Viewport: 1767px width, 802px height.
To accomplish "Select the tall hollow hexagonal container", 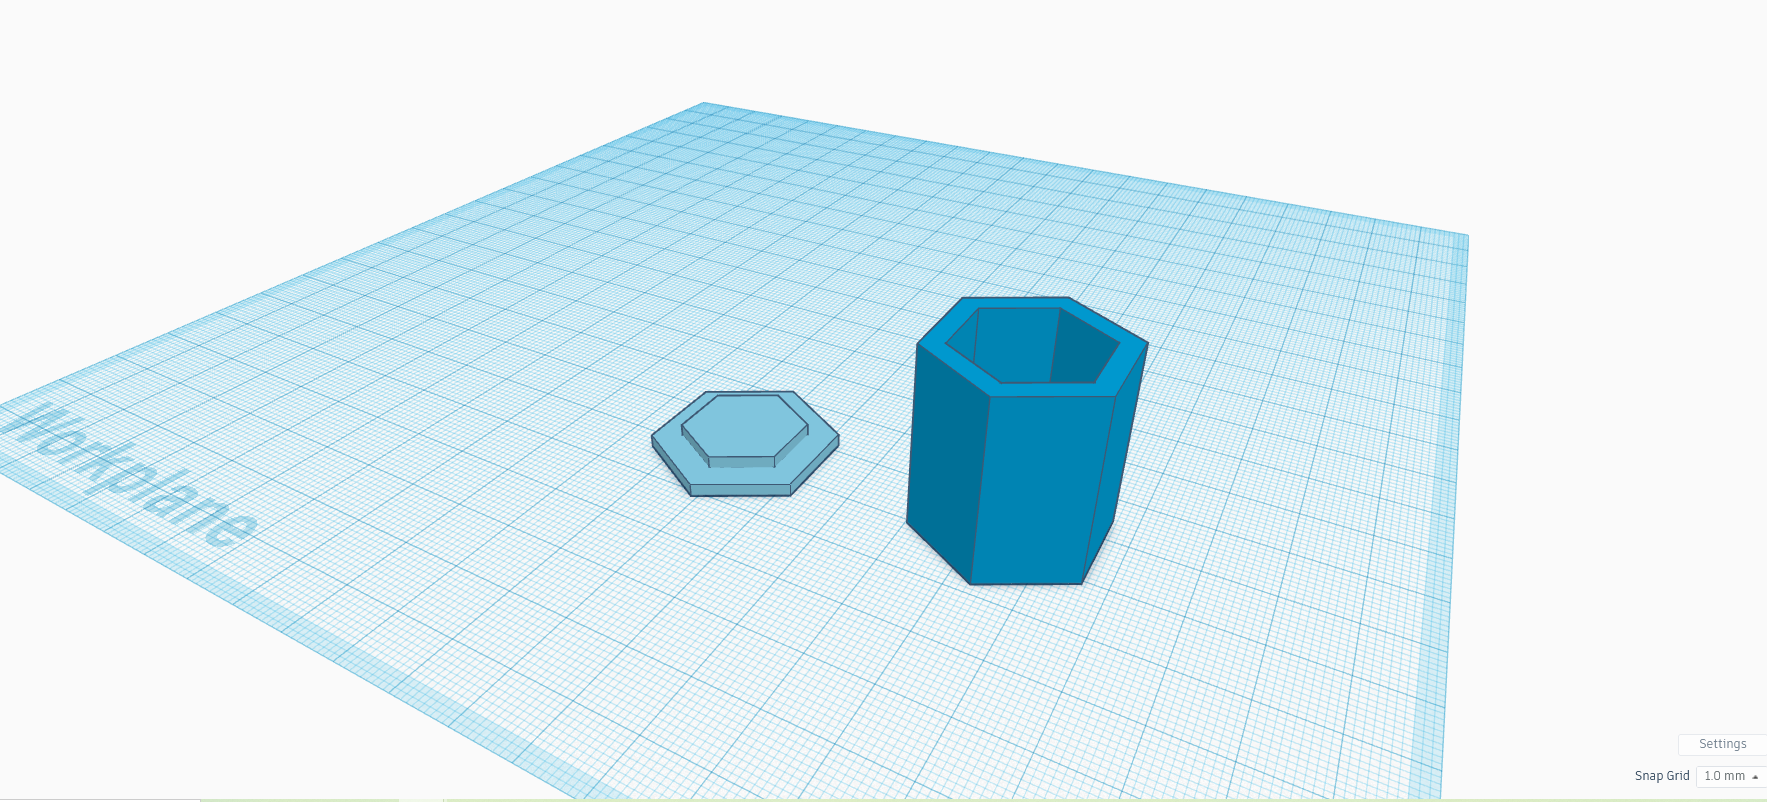I will coord(1027,440).
